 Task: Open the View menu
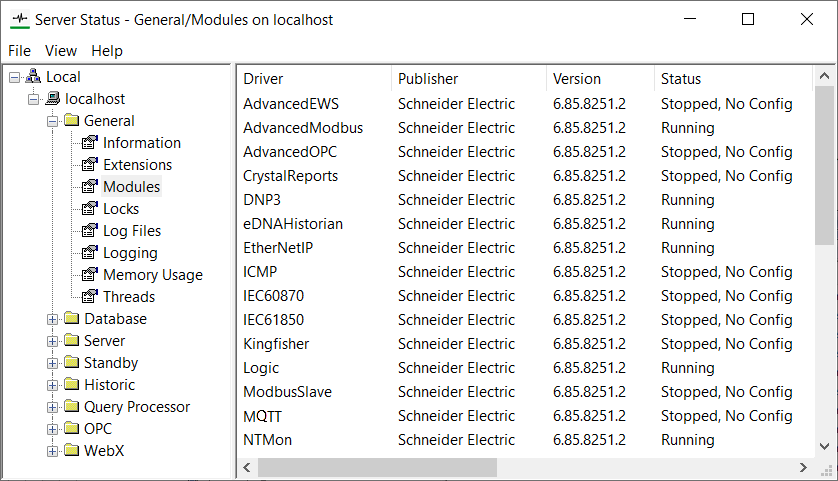click(61, 51)
